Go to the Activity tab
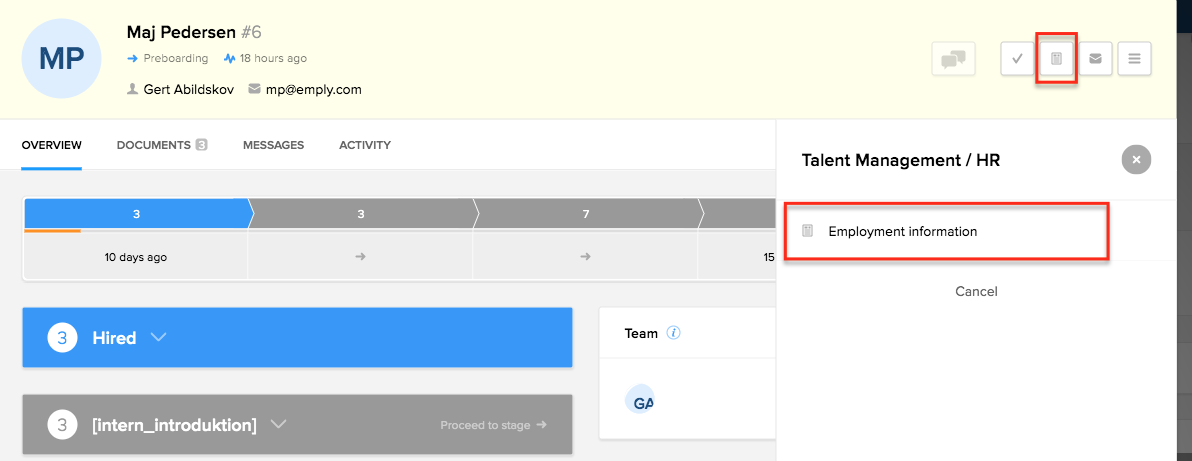 click(x=364, y=145)
